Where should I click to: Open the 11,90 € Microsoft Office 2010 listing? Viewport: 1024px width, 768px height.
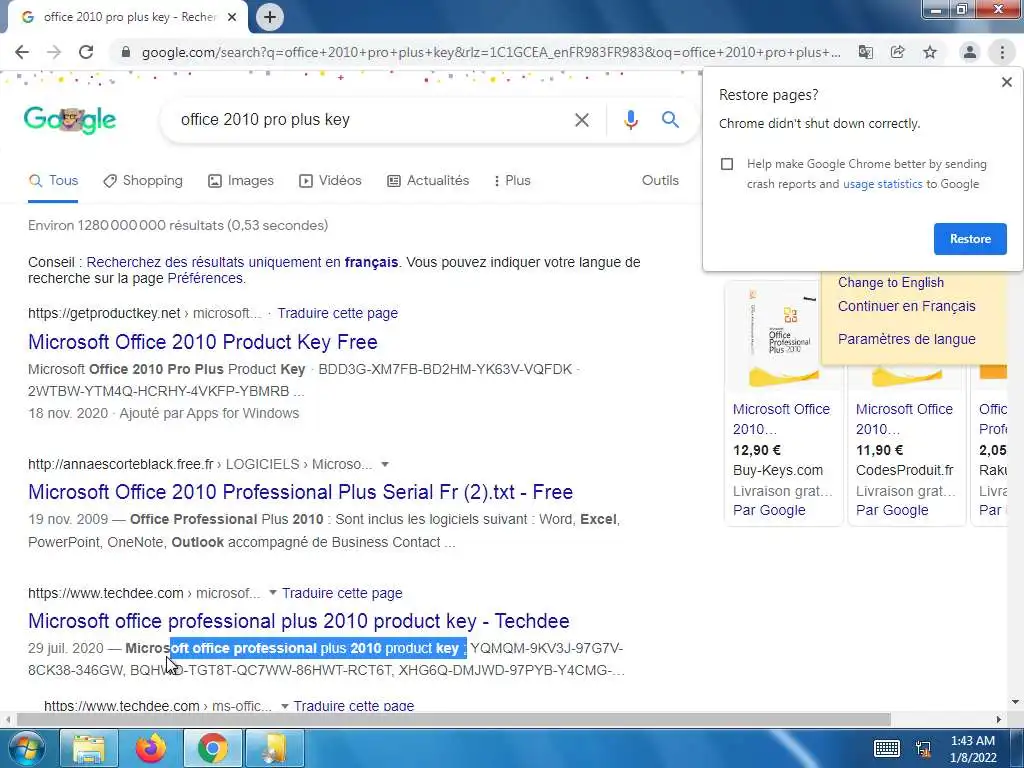coord(904,419)
